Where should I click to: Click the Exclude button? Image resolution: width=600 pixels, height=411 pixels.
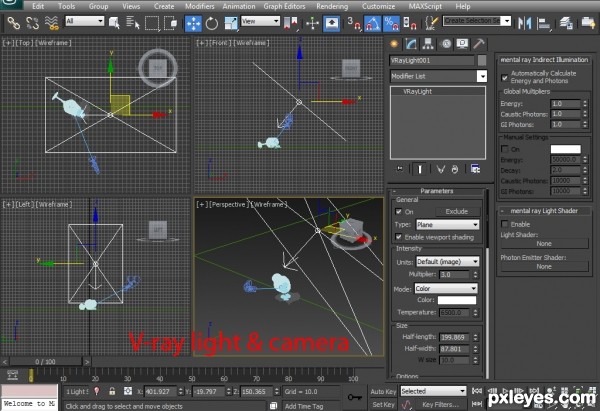457,211
